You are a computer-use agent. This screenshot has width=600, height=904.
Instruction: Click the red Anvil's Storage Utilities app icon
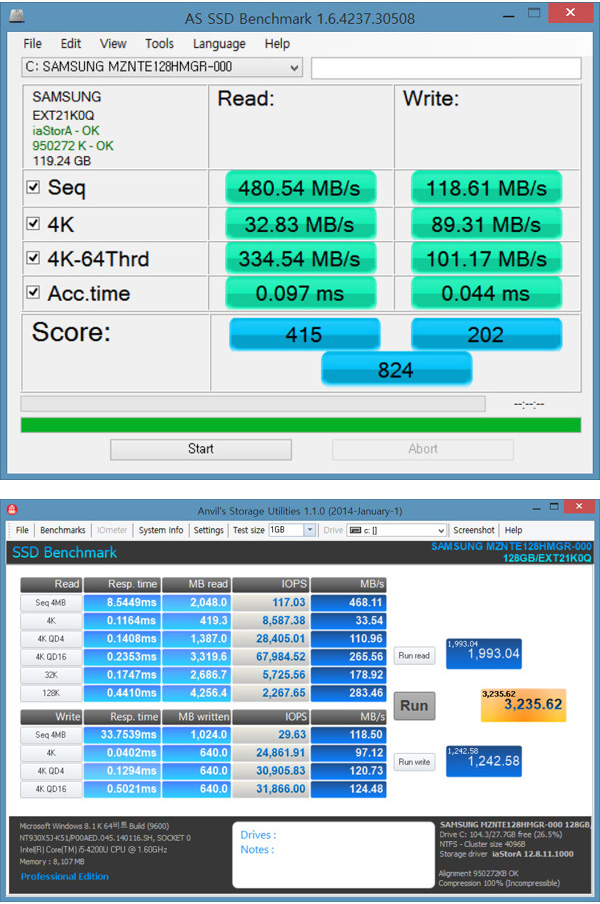point(12,509)
